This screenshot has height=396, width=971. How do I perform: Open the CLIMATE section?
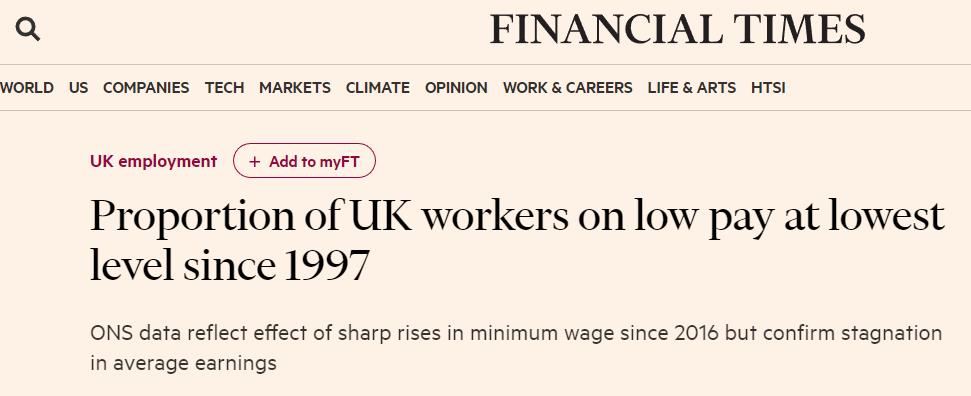pyautogui.click(x=378, y=88)
